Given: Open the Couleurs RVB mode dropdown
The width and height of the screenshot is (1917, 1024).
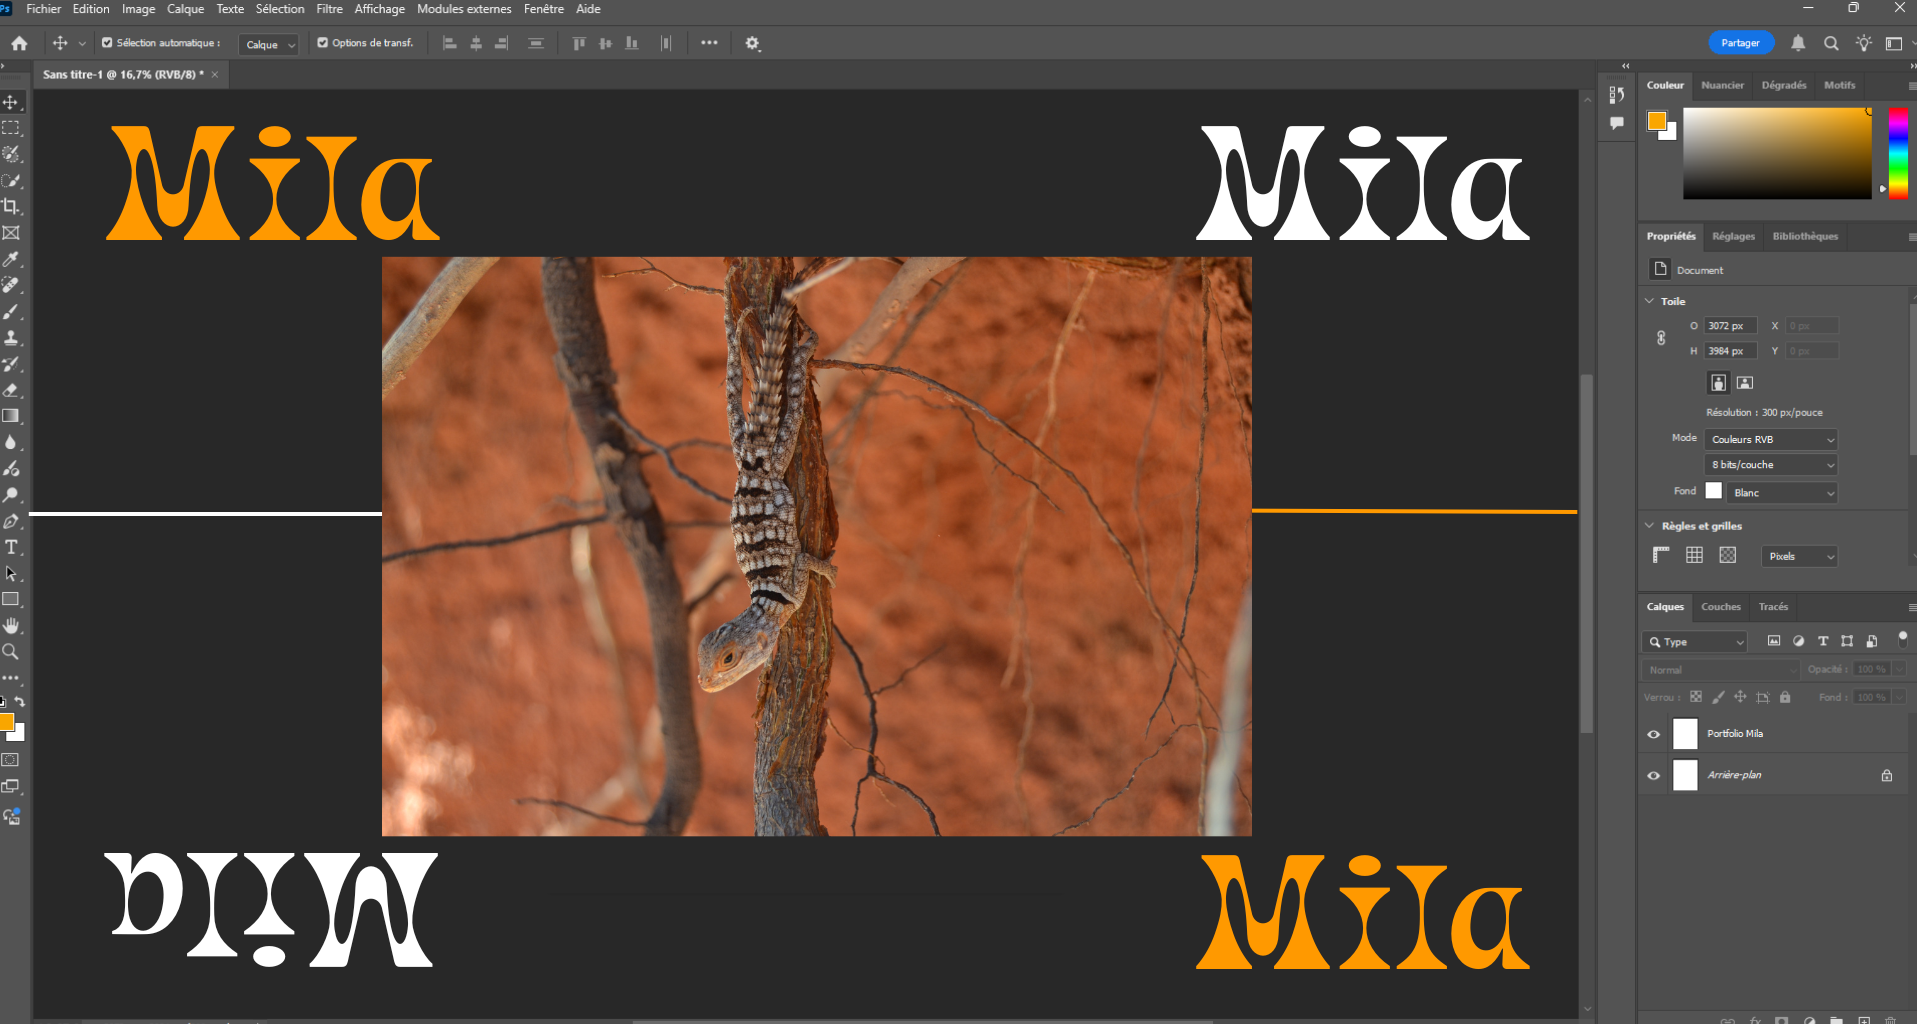Looking at the screenshot, I should point(1771,439).
